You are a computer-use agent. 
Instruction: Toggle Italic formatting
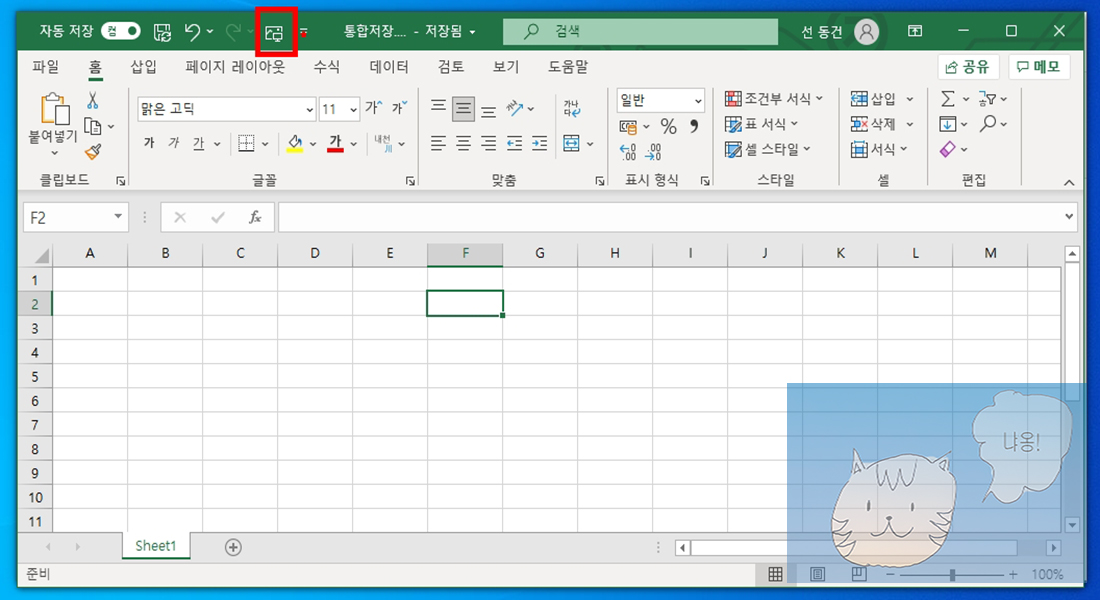click(x=174, y=143)
